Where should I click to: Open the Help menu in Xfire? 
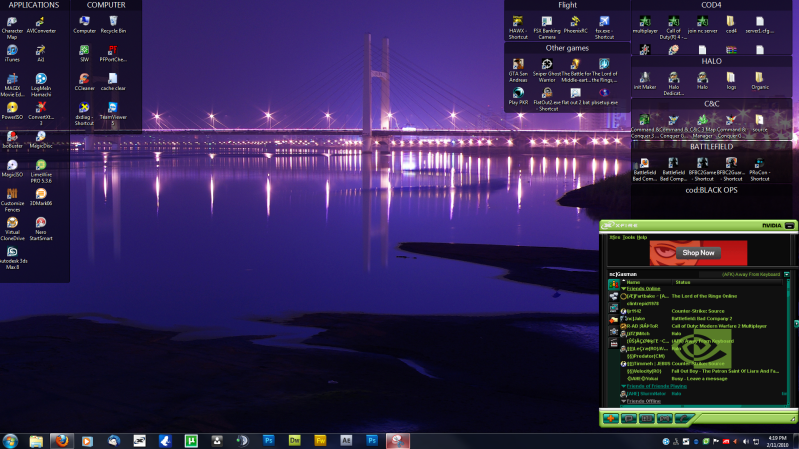(642, 237)
